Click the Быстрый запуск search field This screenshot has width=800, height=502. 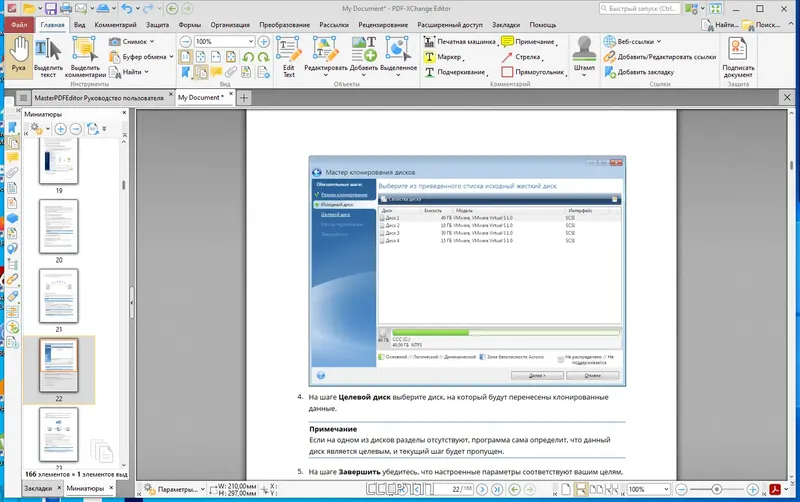(x=639, y=9)
